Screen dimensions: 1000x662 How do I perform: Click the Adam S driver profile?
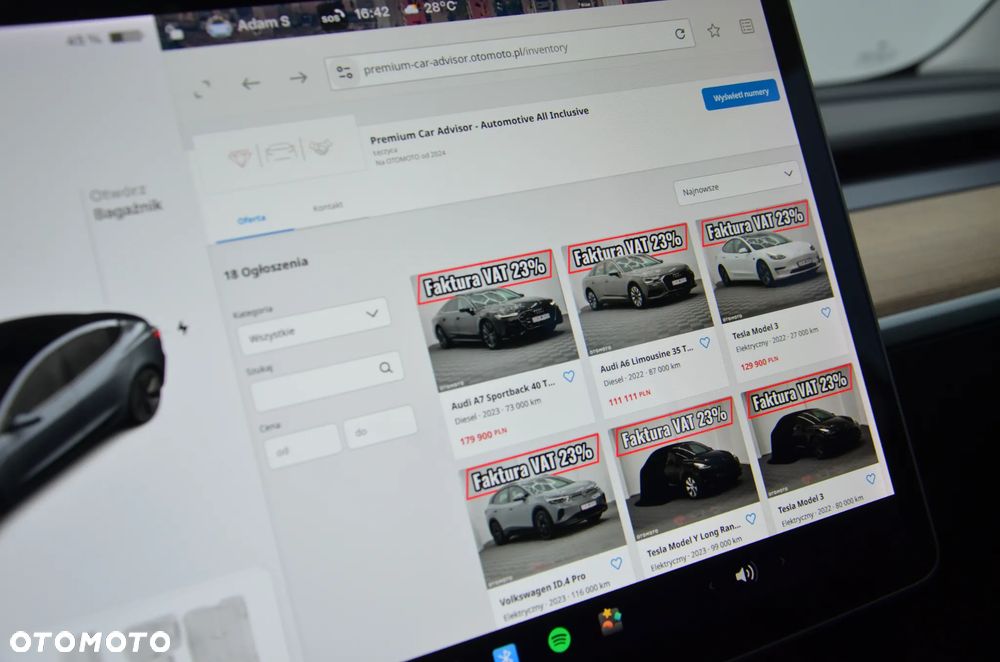[249, 26]
